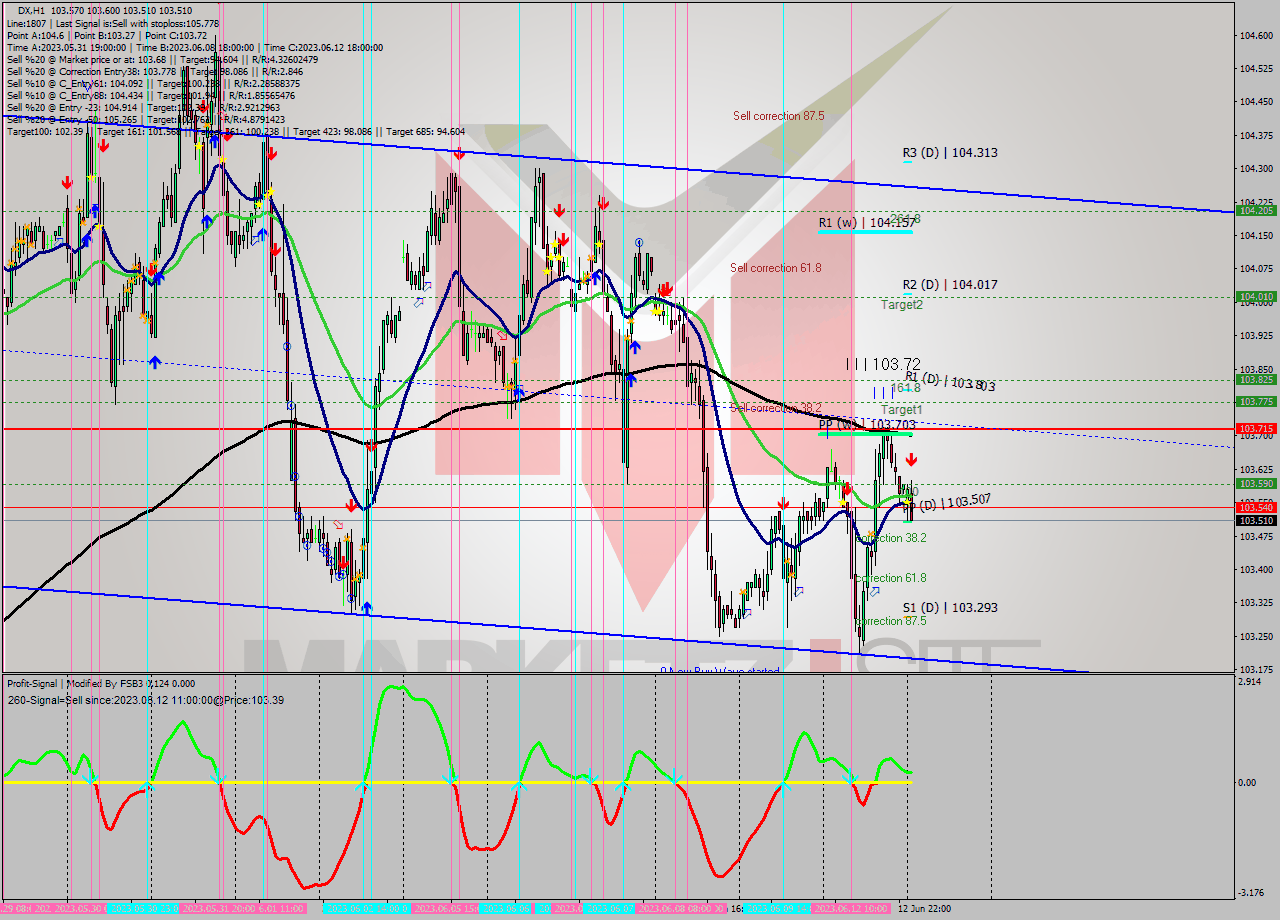Click the '0 New Buy Wave started' label

pyautogui.click(x=719, y=671)
